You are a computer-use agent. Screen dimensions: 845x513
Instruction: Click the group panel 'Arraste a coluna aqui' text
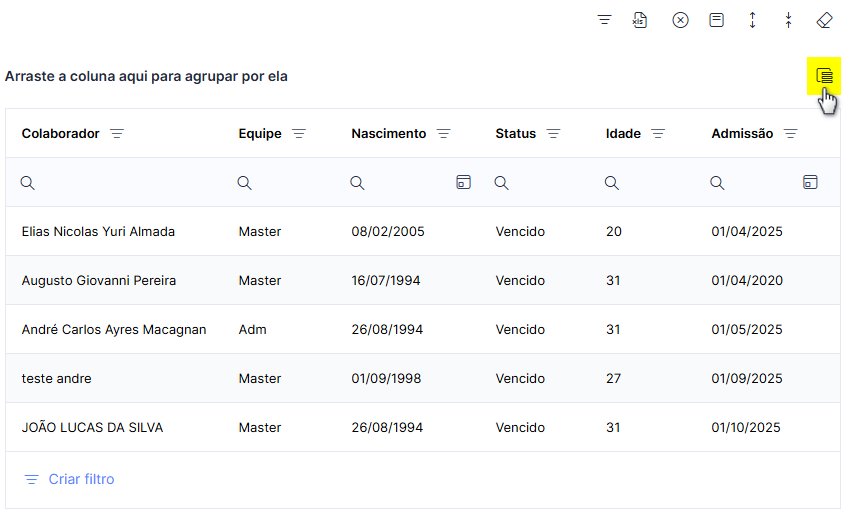[146, 77]
